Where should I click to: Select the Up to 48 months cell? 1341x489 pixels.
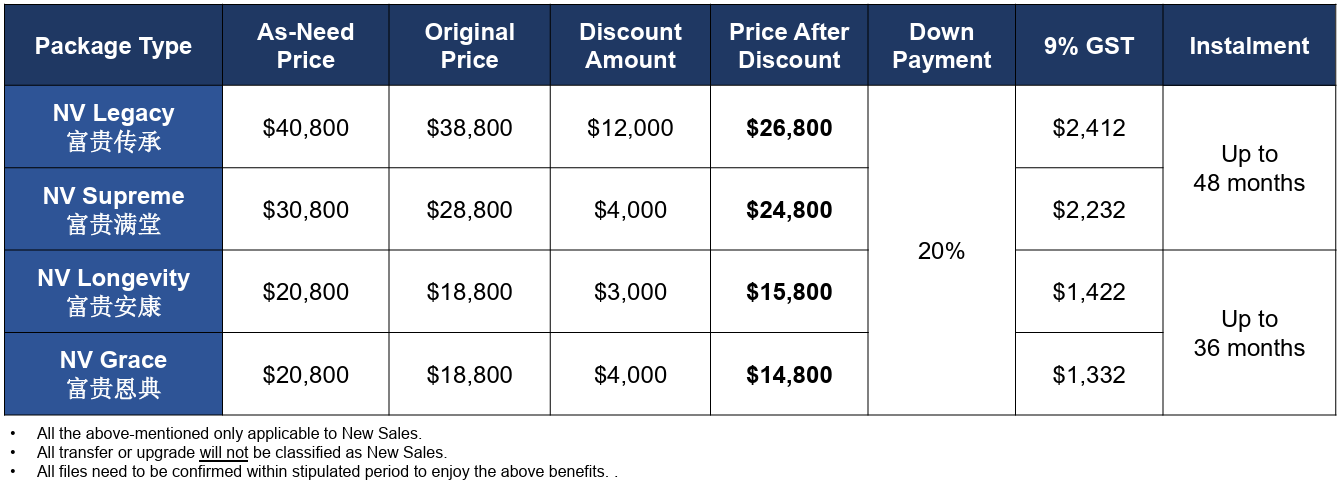(x=1249, y=168)
